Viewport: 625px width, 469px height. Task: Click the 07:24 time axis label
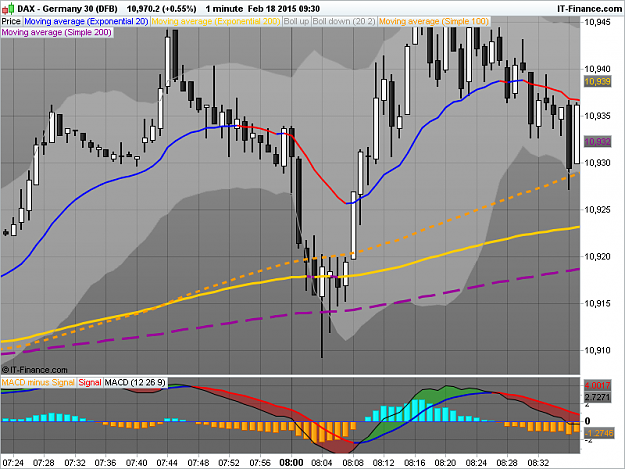click(x=13, y=463)
